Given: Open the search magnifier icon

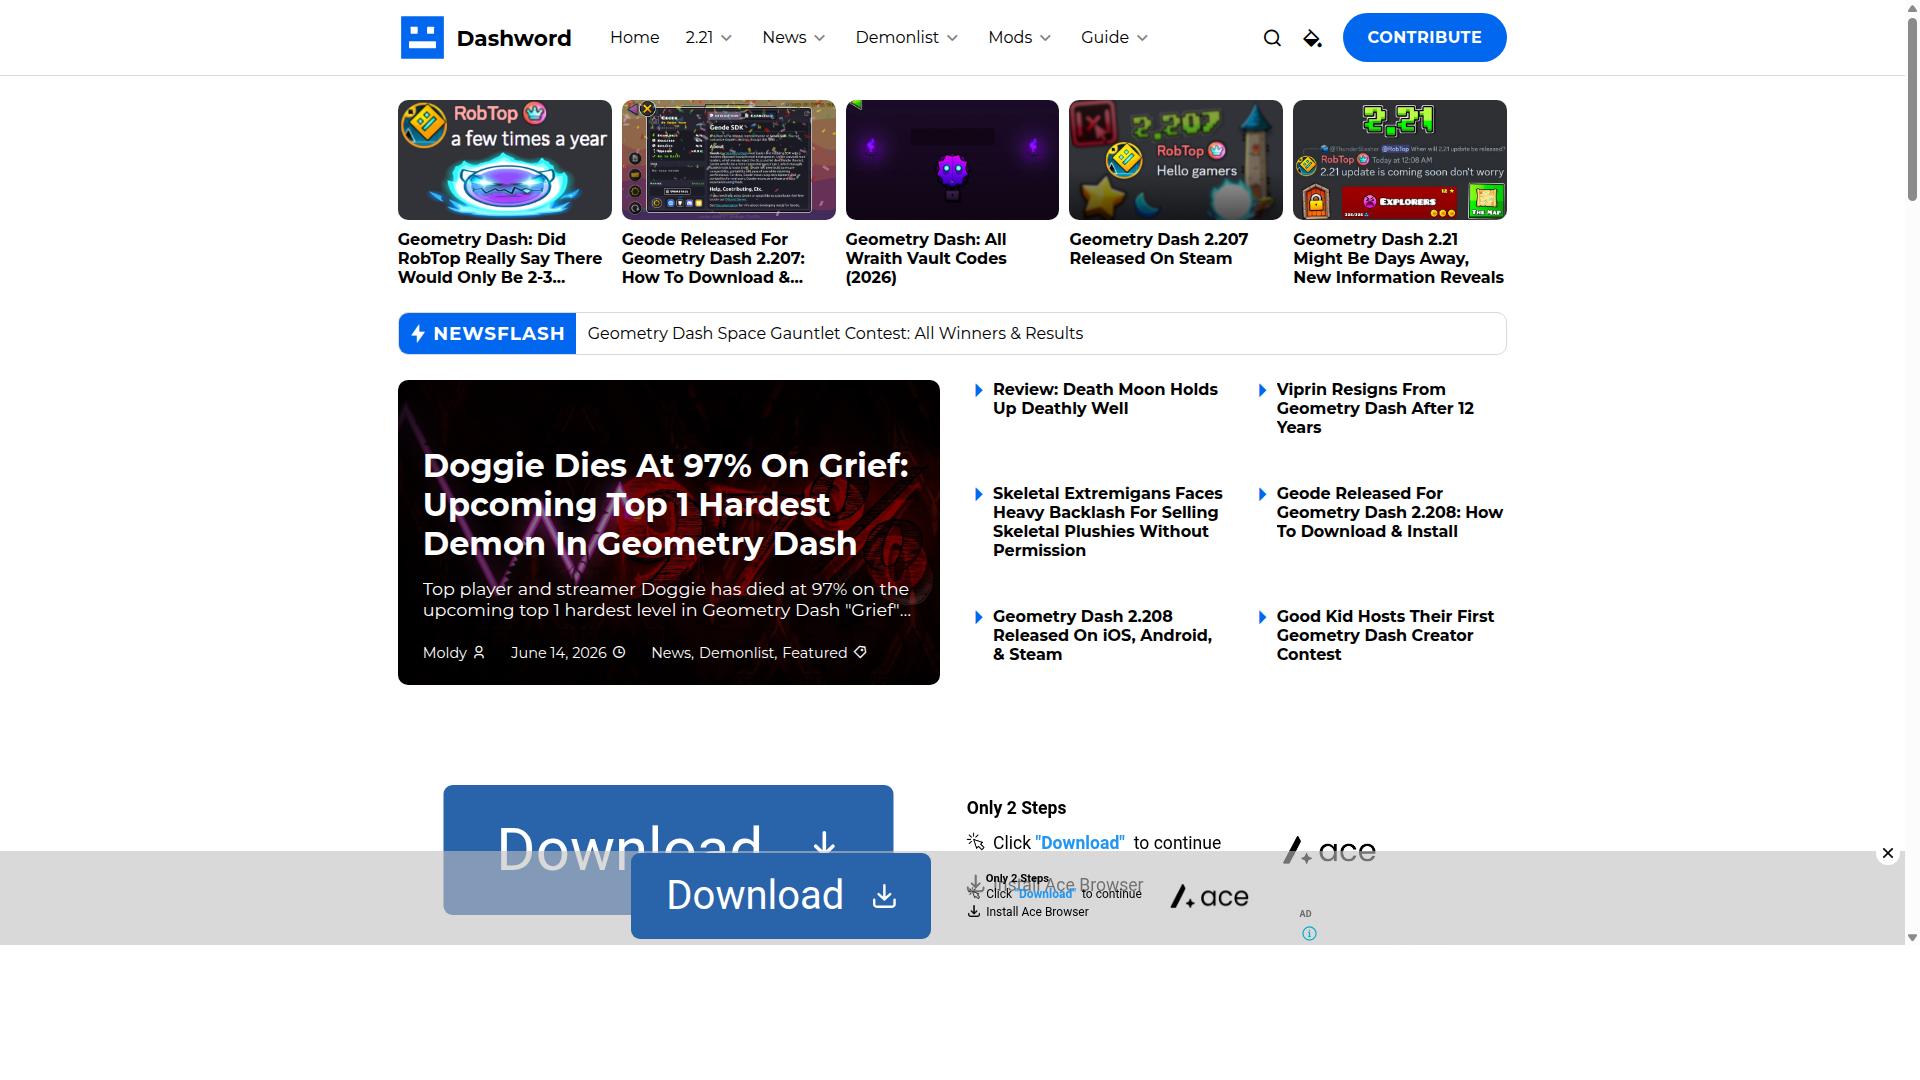Looking at the screenshot, I should [1272, 38].
